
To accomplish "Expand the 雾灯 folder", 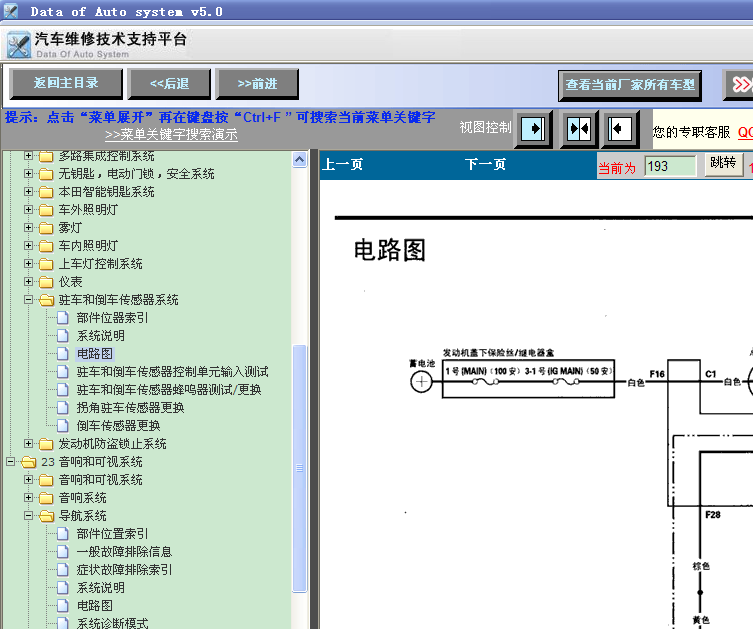I will [28, 228].
